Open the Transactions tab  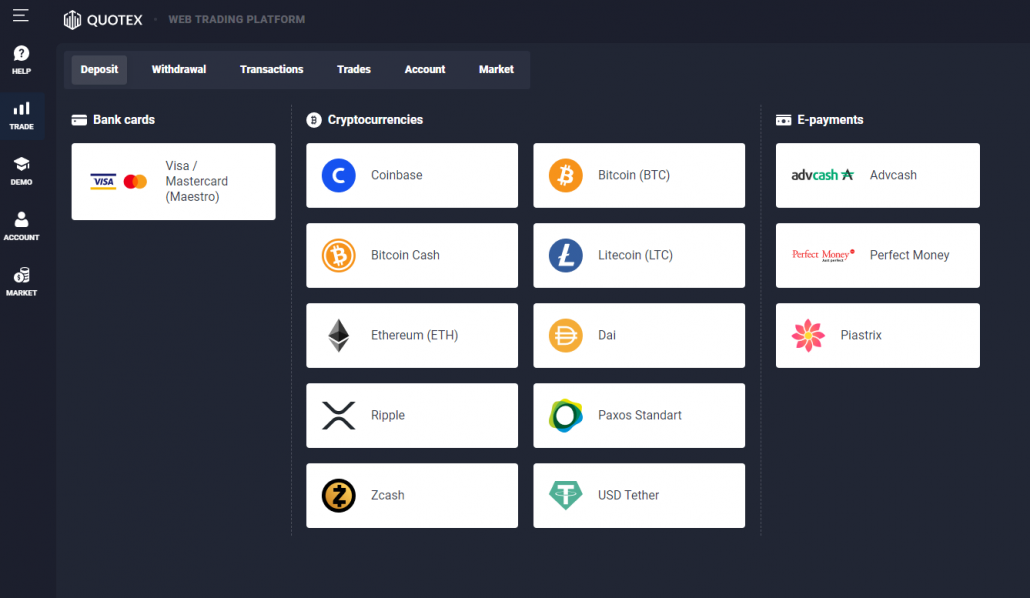click(271, 70)
